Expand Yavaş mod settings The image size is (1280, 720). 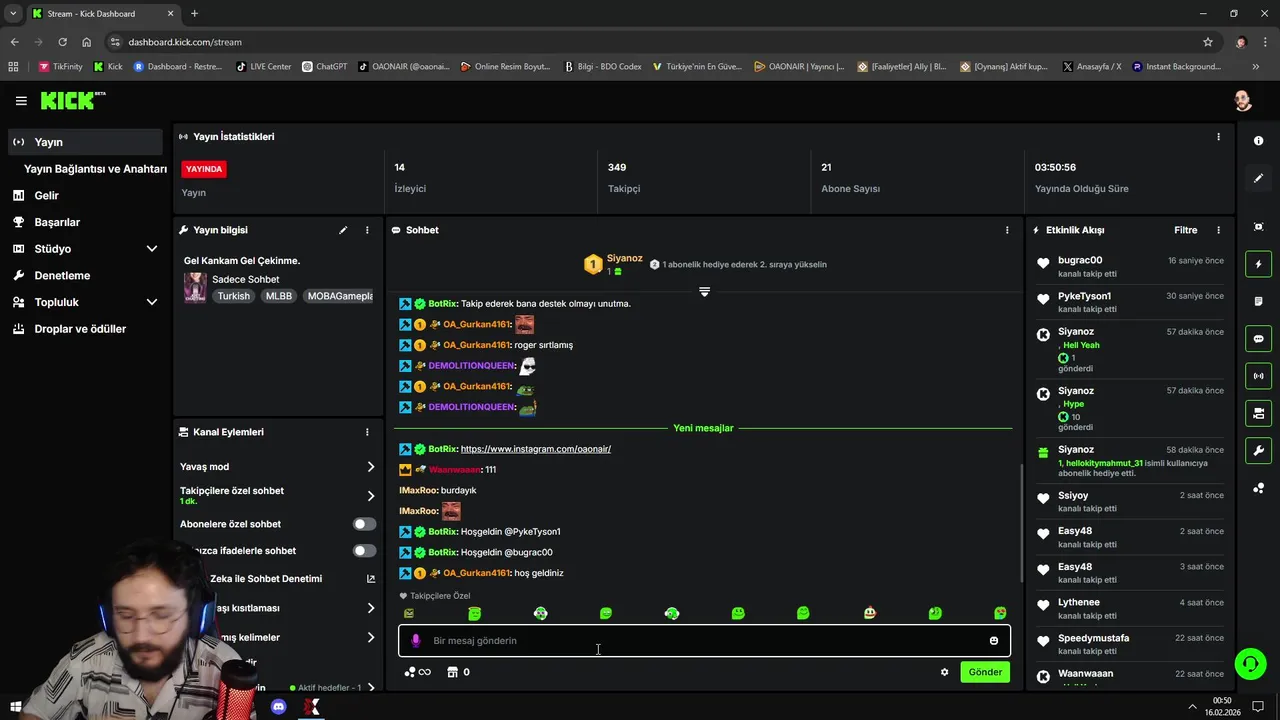click(x=370, y=467)
